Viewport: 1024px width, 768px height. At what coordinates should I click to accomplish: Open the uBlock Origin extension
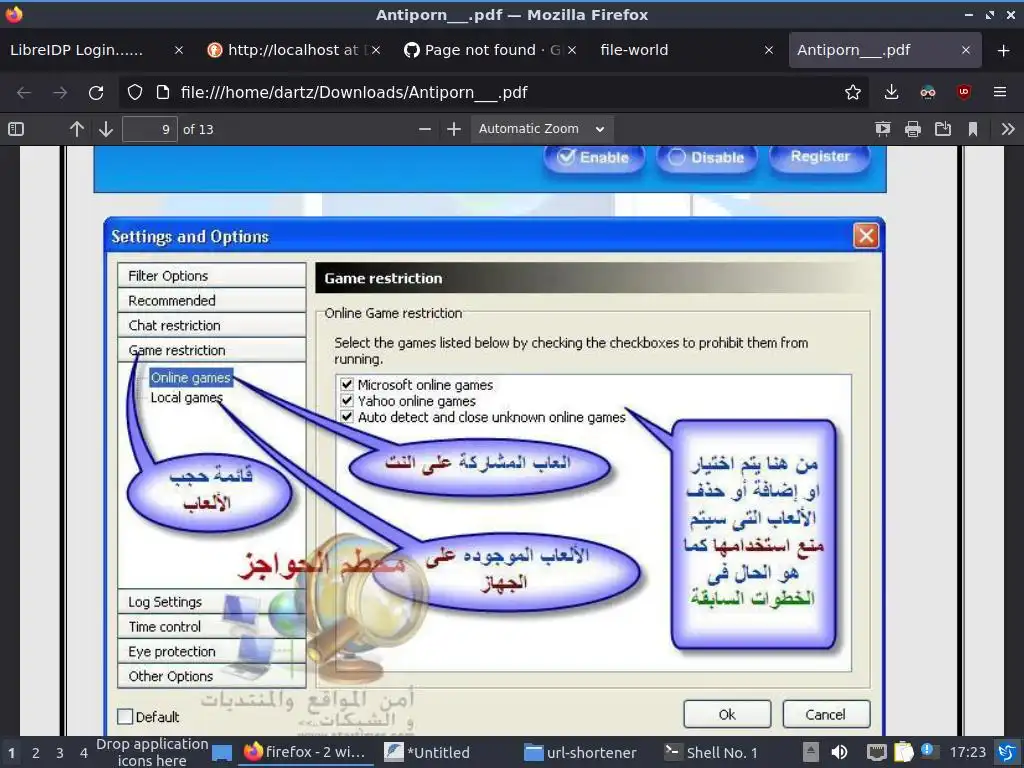[963, 93]
